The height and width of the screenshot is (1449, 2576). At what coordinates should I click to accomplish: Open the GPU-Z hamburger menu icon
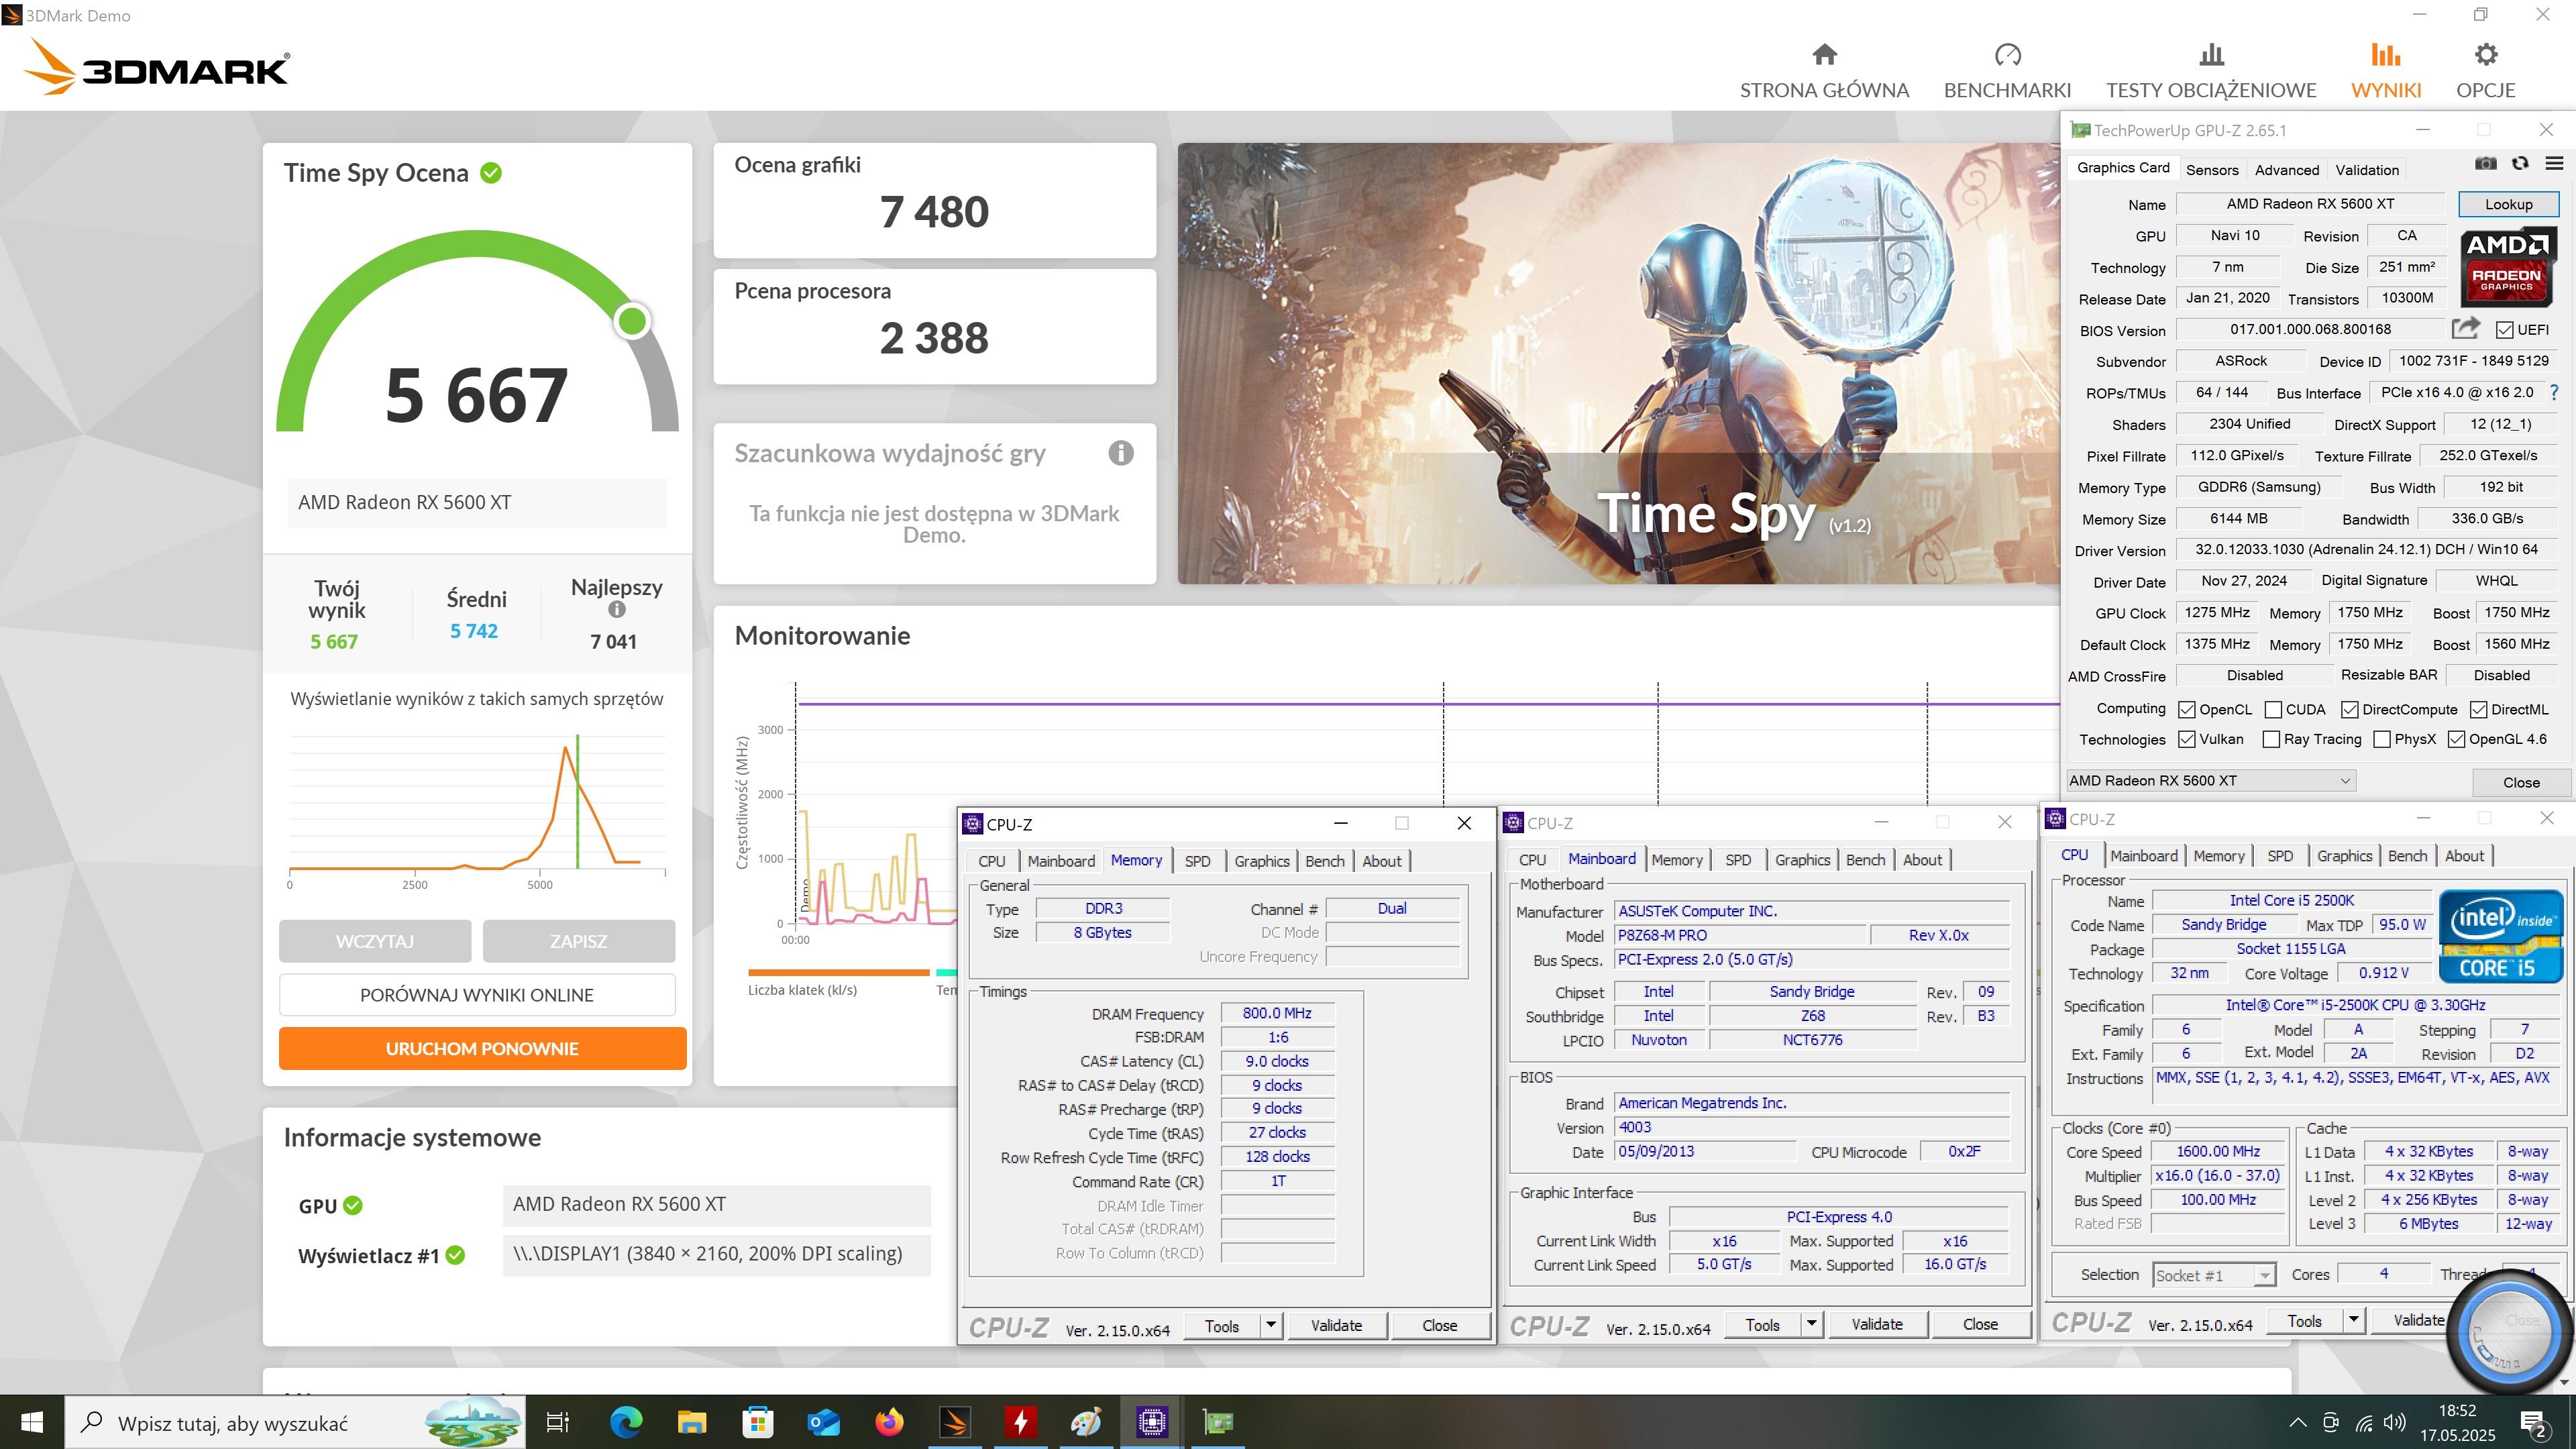pos(2554,164)
